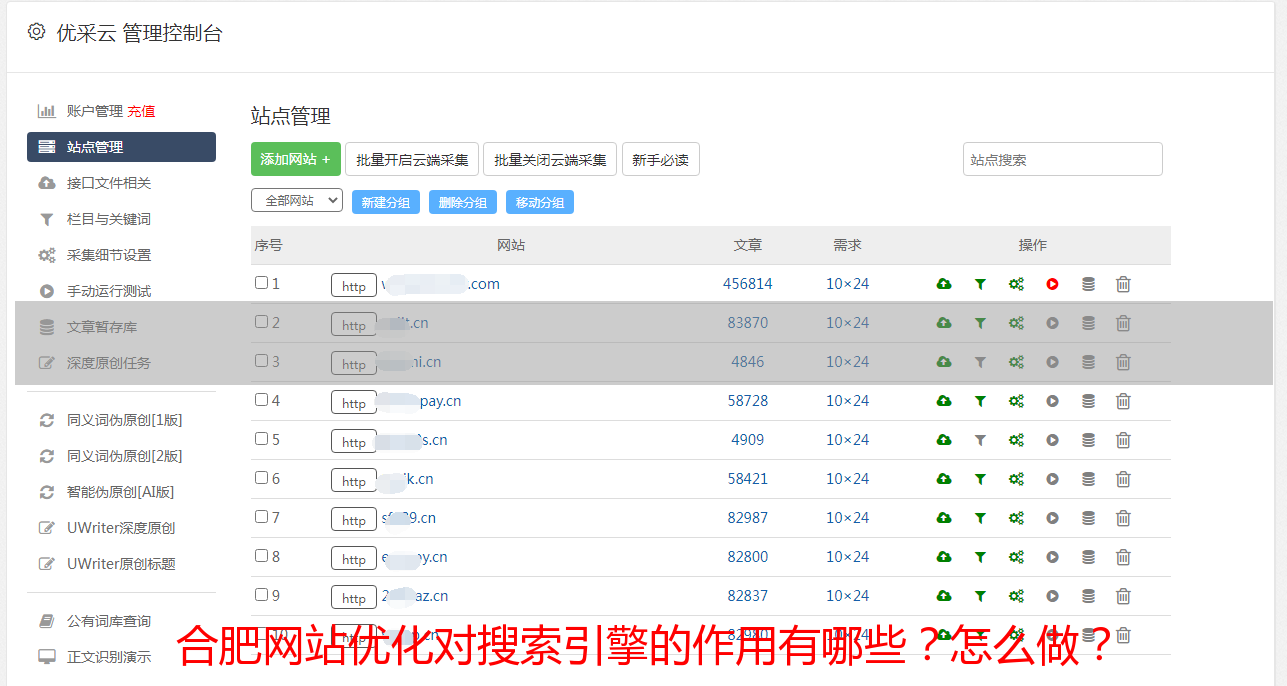The width and height of the screenshot is (1287, 686).
Task: Open the gears settings icon in row 1
Action: (x=1016, y=284)
